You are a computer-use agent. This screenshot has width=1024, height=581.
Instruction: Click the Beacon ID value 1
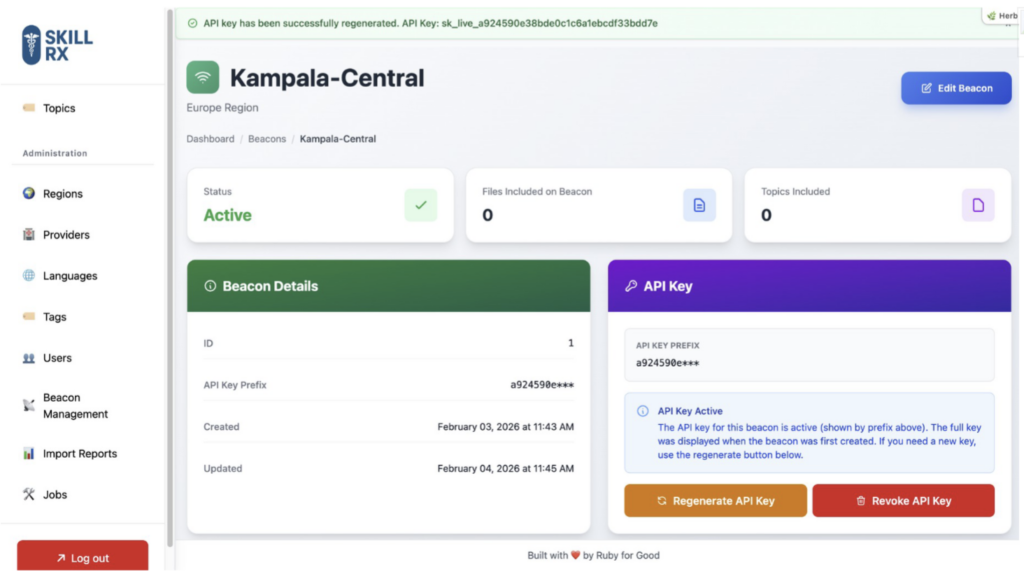coord(571,343)
